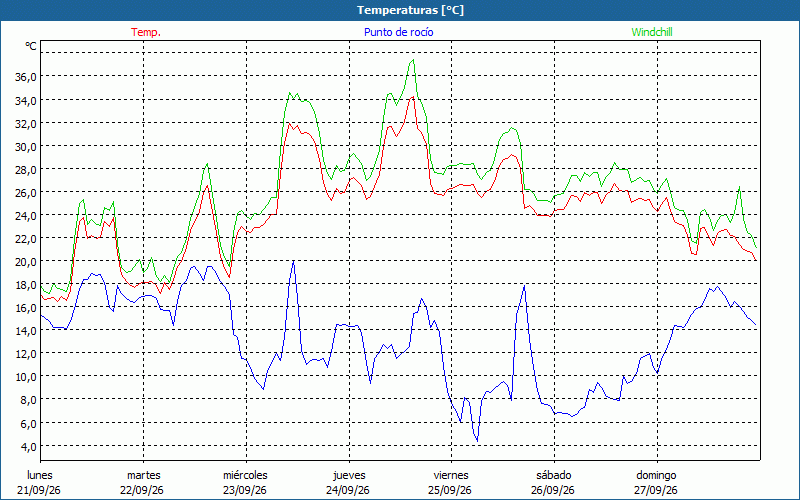Click the viernes day label
Image resolution: width=800 pixels, height=500 pixels.
click(451, 475)
